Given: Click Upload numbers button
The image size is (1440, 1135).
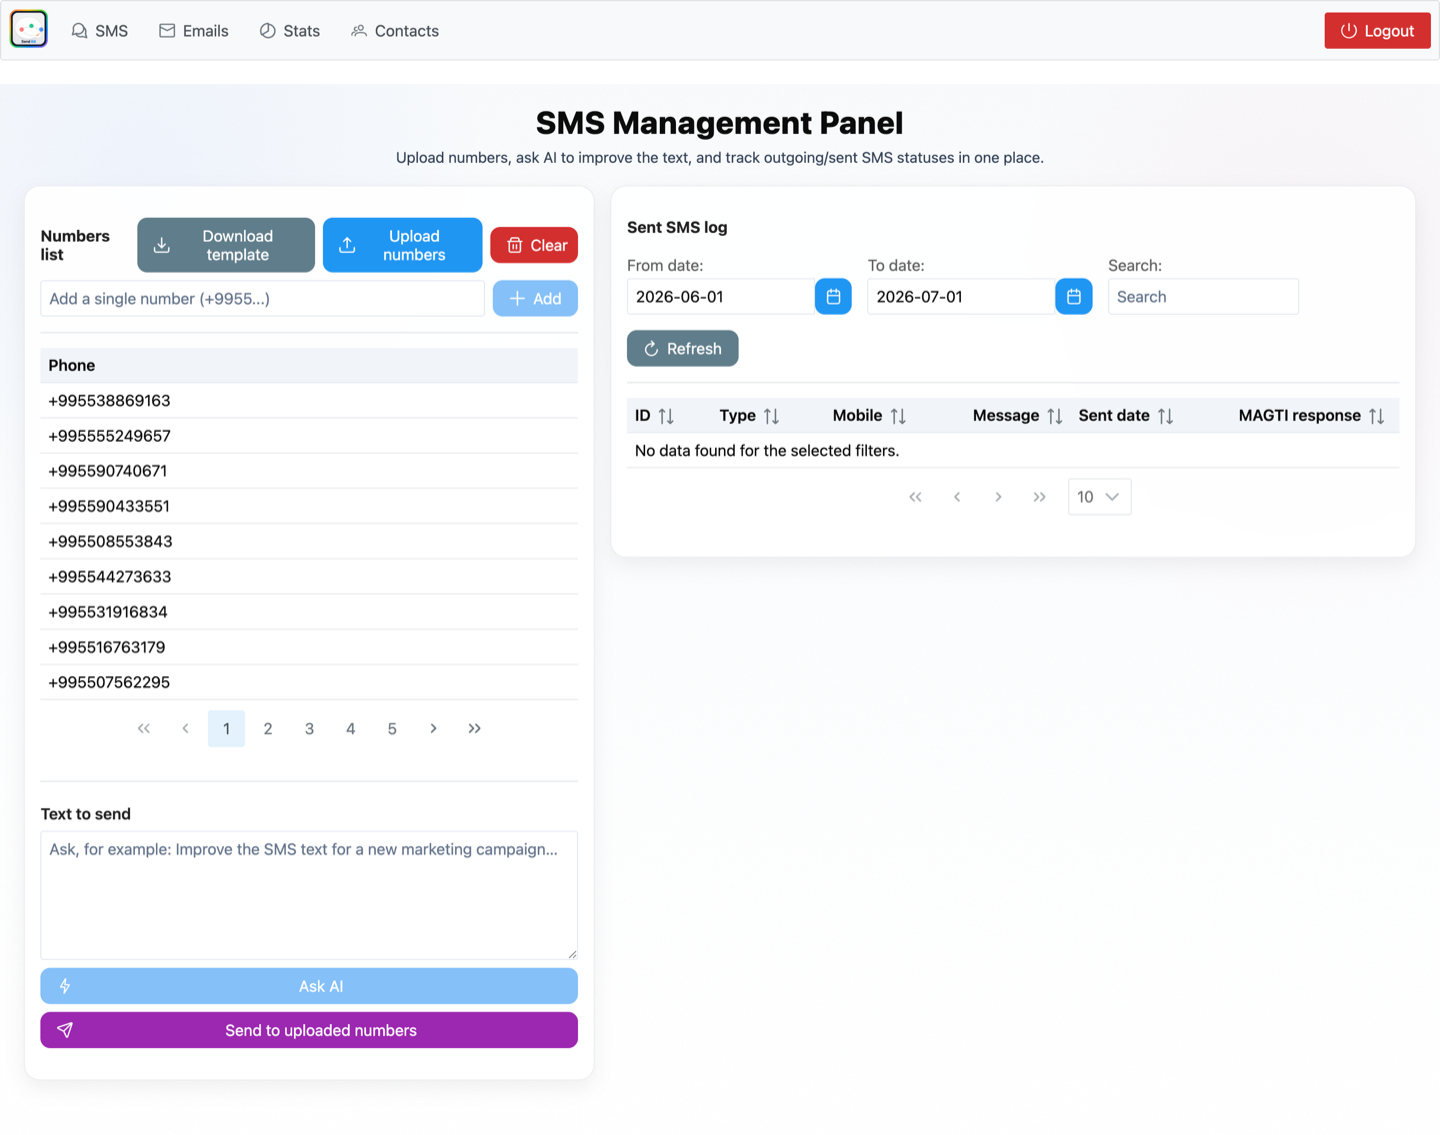Looking at the screenshot, I should (x=402, y=245).
